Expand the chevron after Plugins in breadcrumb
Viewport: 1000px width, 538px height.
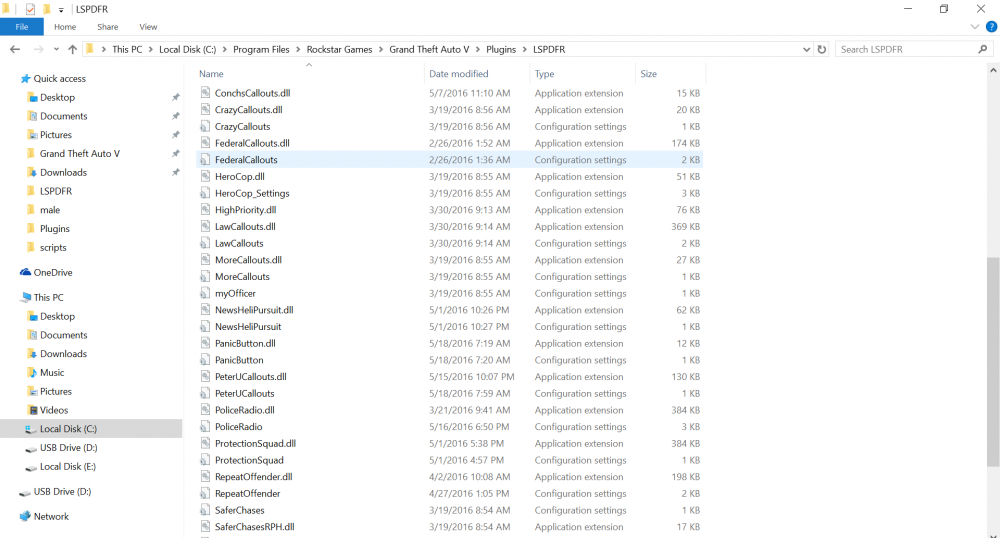click(x=525, y=49)
